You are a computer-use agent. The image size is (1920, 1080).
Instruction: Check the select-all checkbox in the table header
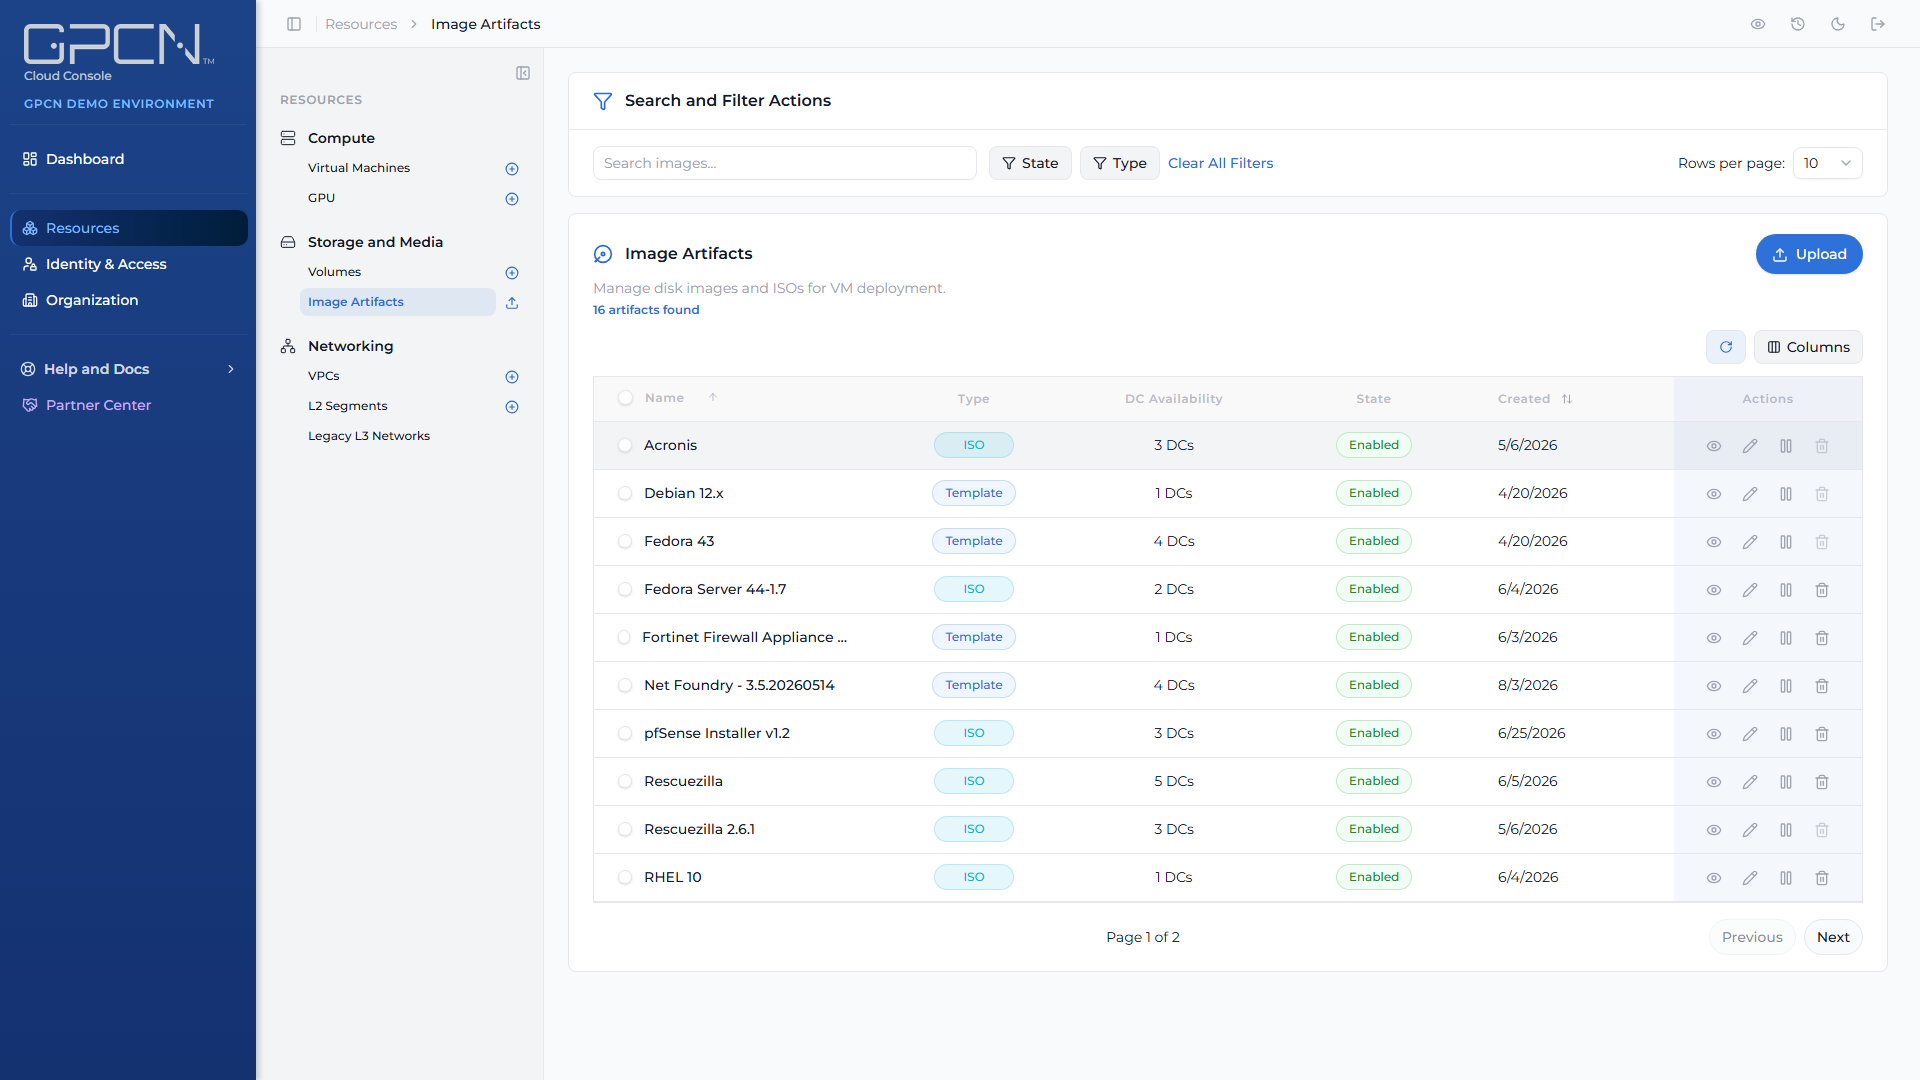625,398
